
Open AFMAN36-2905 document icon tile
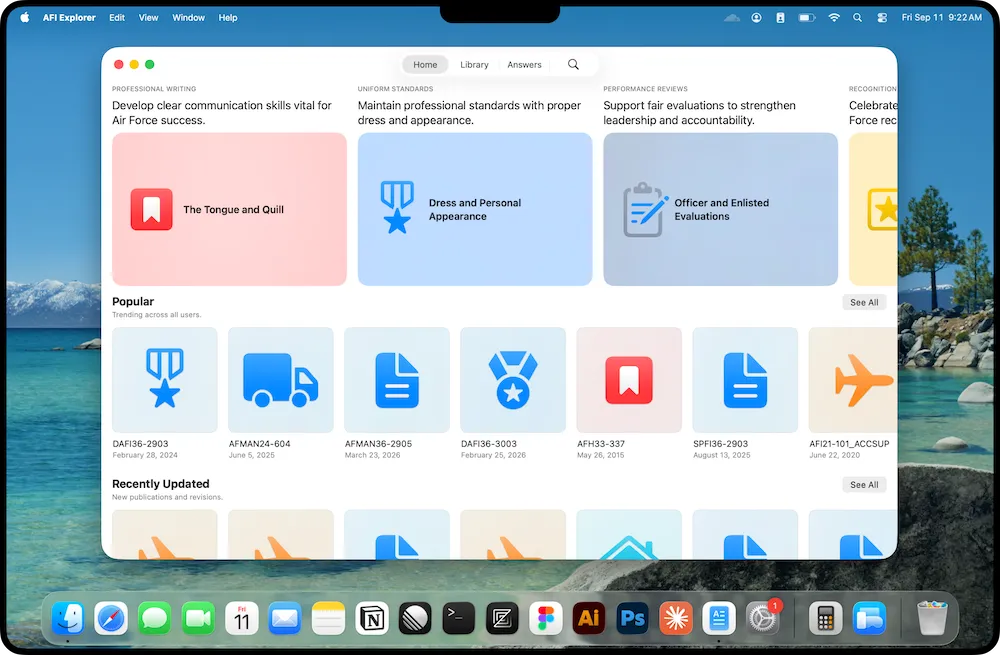tap(397, 380)
